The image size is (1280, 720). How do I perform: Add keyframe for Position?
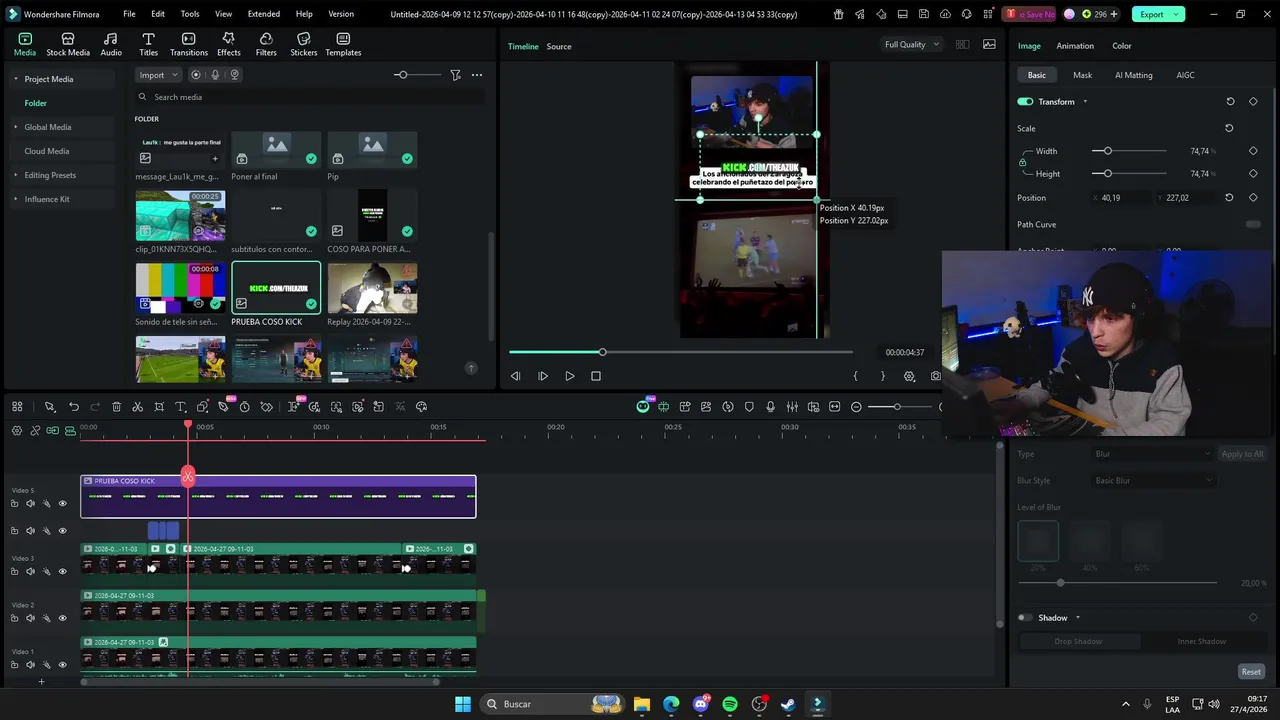(1253, 198)
